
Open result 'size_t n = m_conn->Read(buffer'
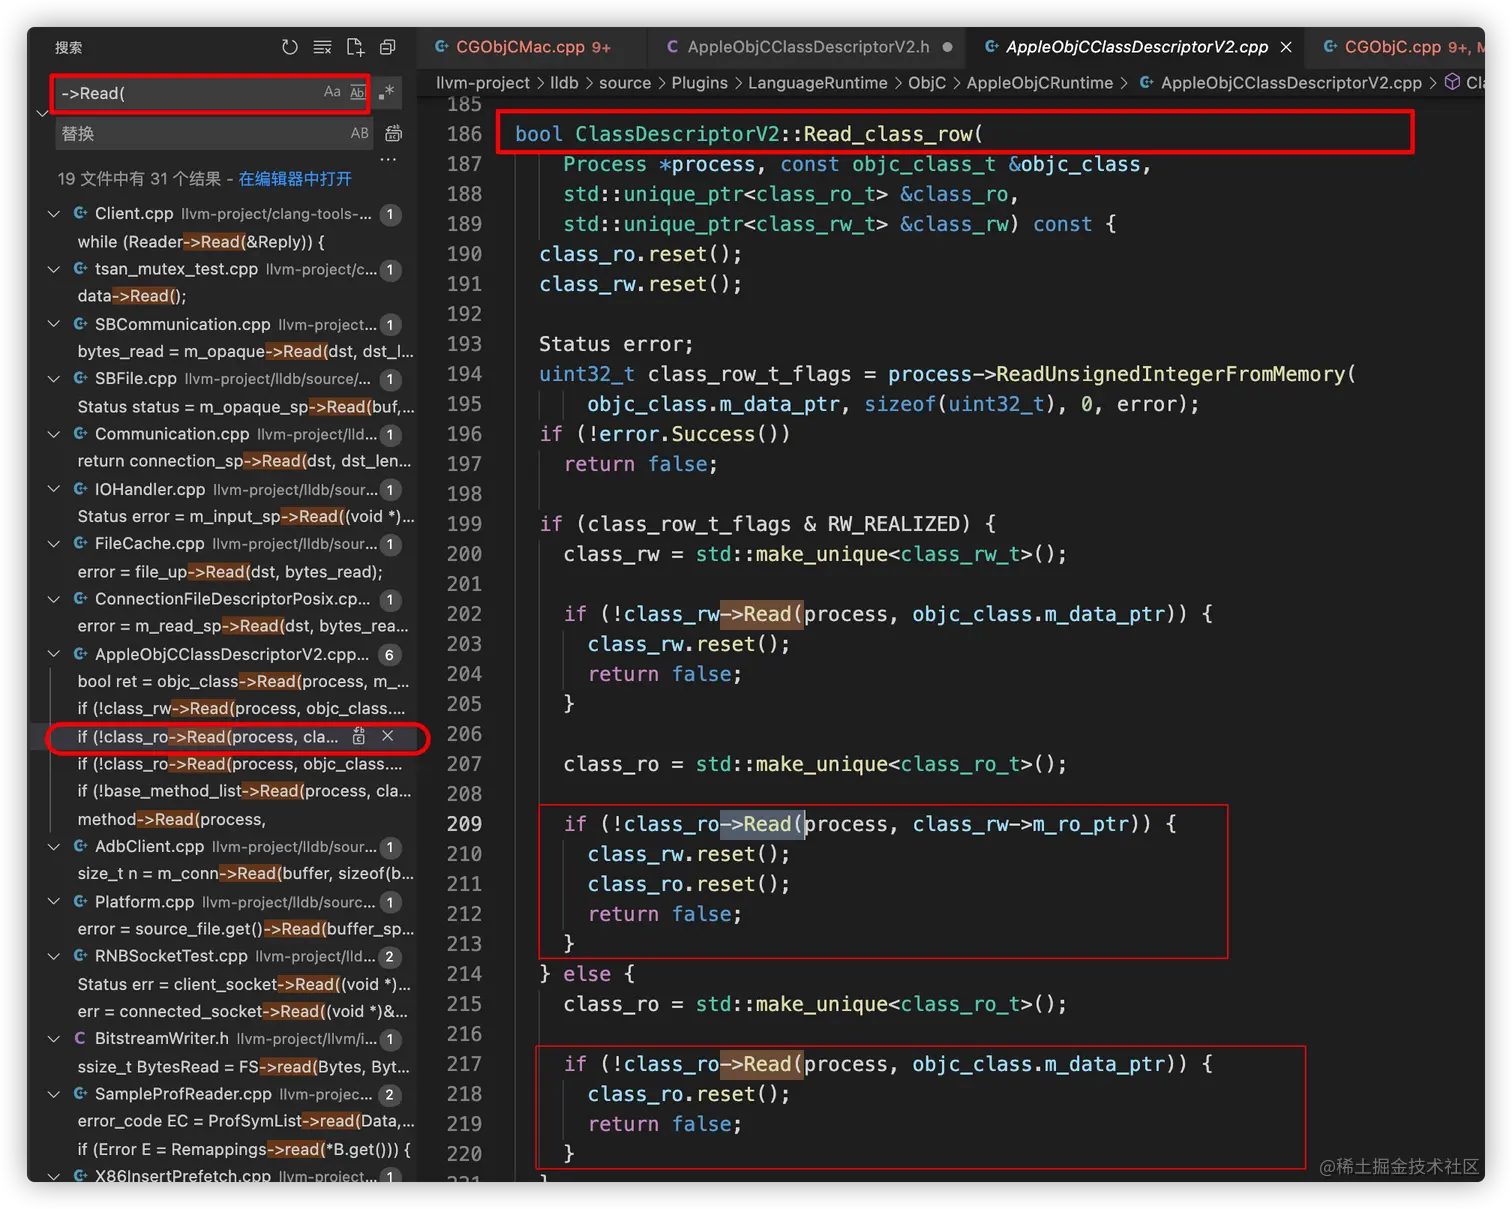(x=246, y=873)
